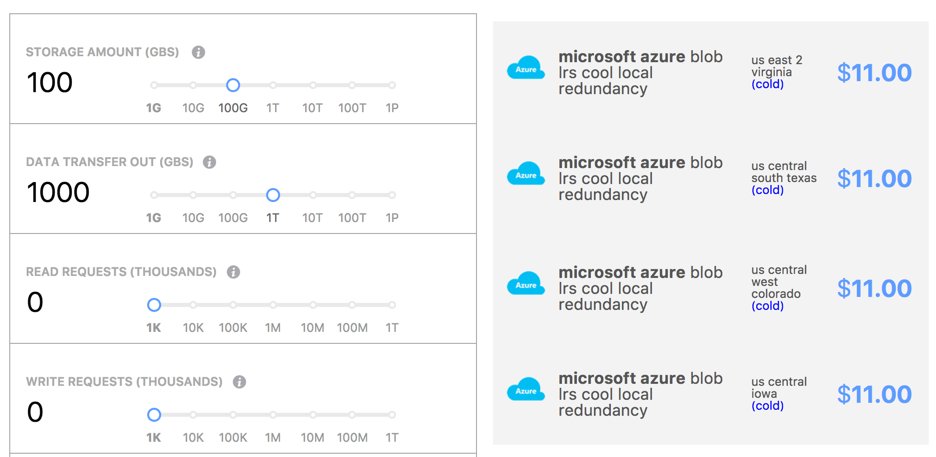The height and width of the screenshot is (457, 936).
Task: Set Write Requests slider to 1M stop
Action: (x=273, y=415)
